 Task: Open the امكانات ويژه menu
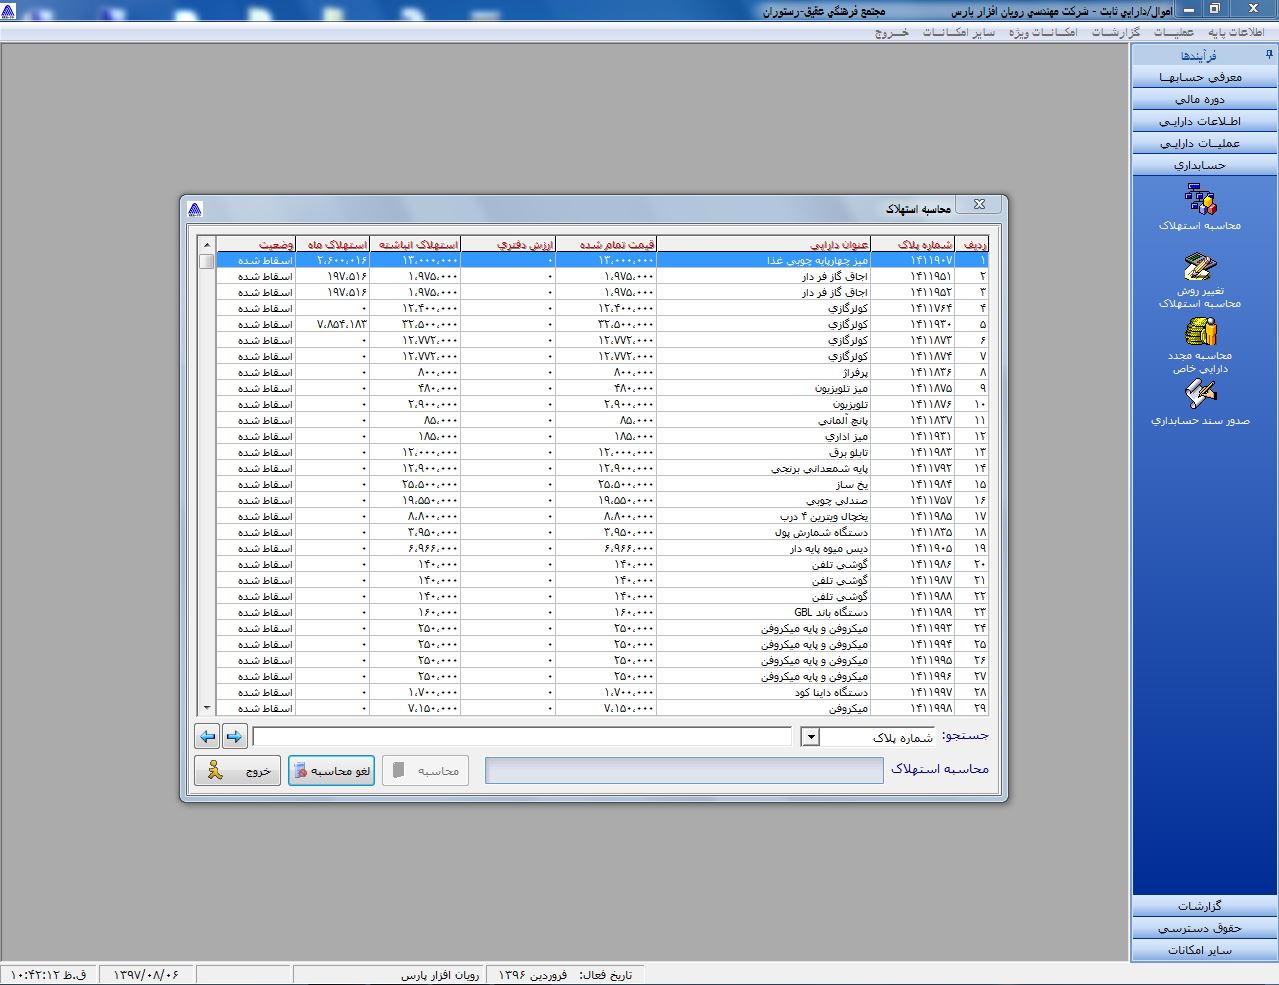point(1043,32)
